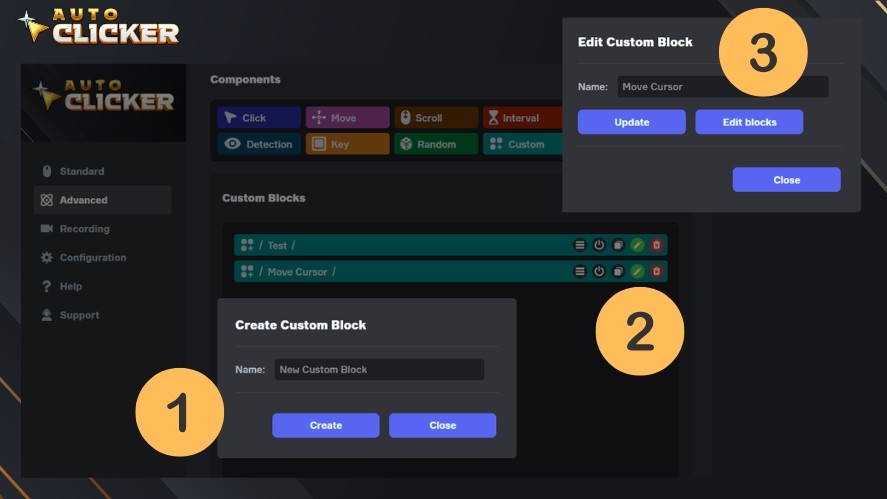This screenshot has width=887, height=499.
Task: Click the menu lines icon on Move Cursor block
Action: tap(580, 272)
